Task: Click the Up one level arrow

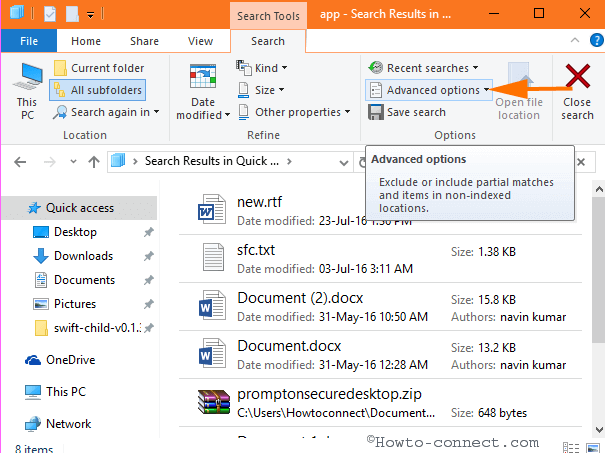Action: point(94,162)
